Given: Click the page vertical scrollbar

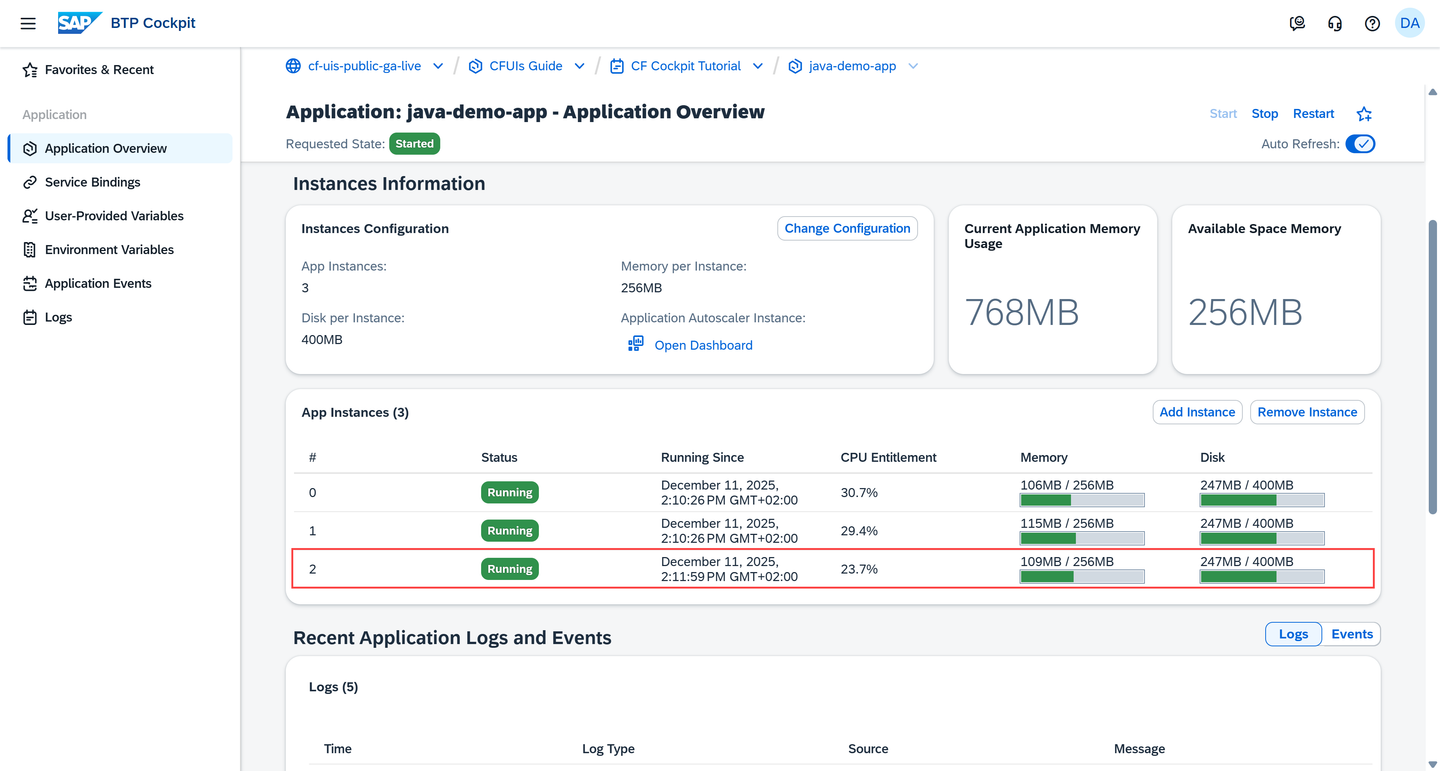Looking at the screenshot, I should tap(1432, 365).
